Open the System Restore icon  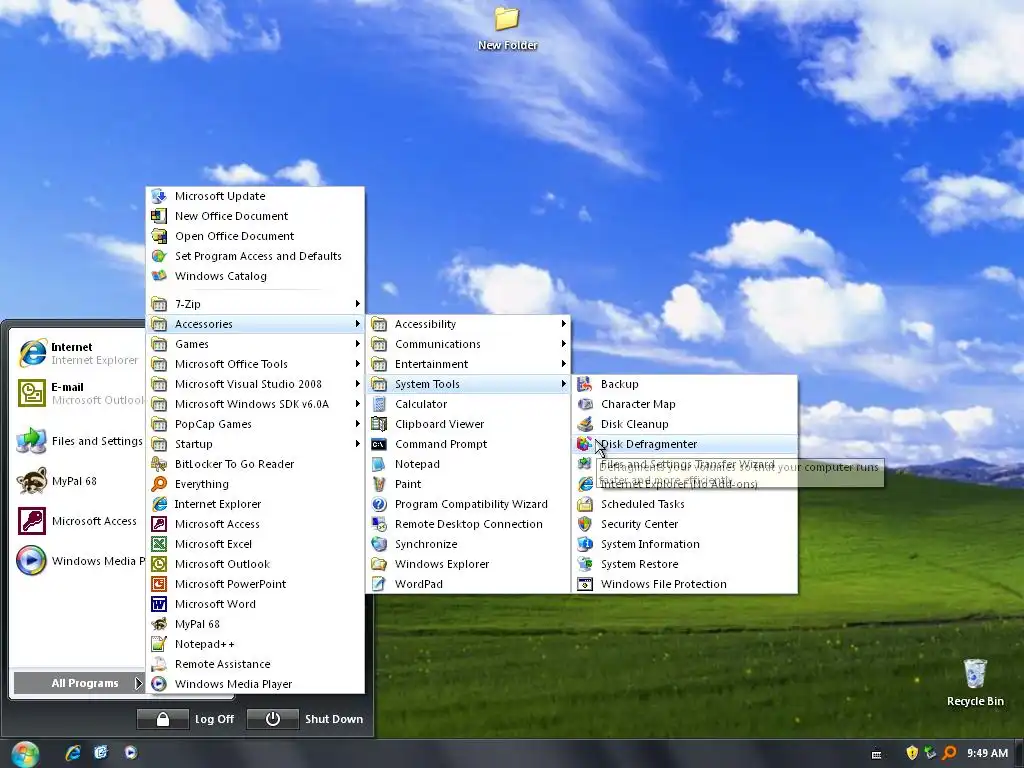tap(585, 564)
